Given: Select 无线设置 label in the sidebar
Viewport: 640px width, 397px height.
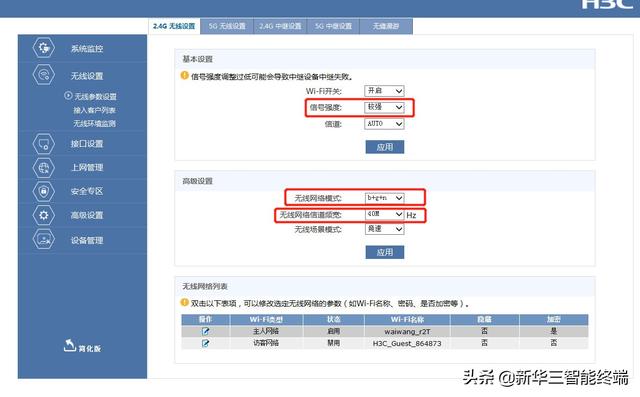Looking at the screenshot, I should (87, 76).
